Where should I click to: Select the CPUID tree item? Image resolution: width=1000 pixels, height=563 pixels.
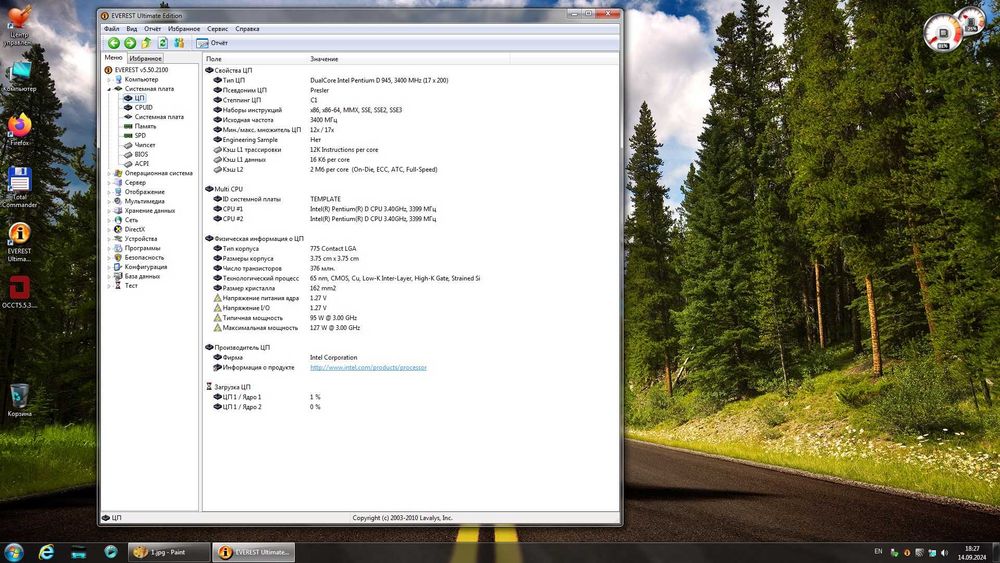point(143,107)
